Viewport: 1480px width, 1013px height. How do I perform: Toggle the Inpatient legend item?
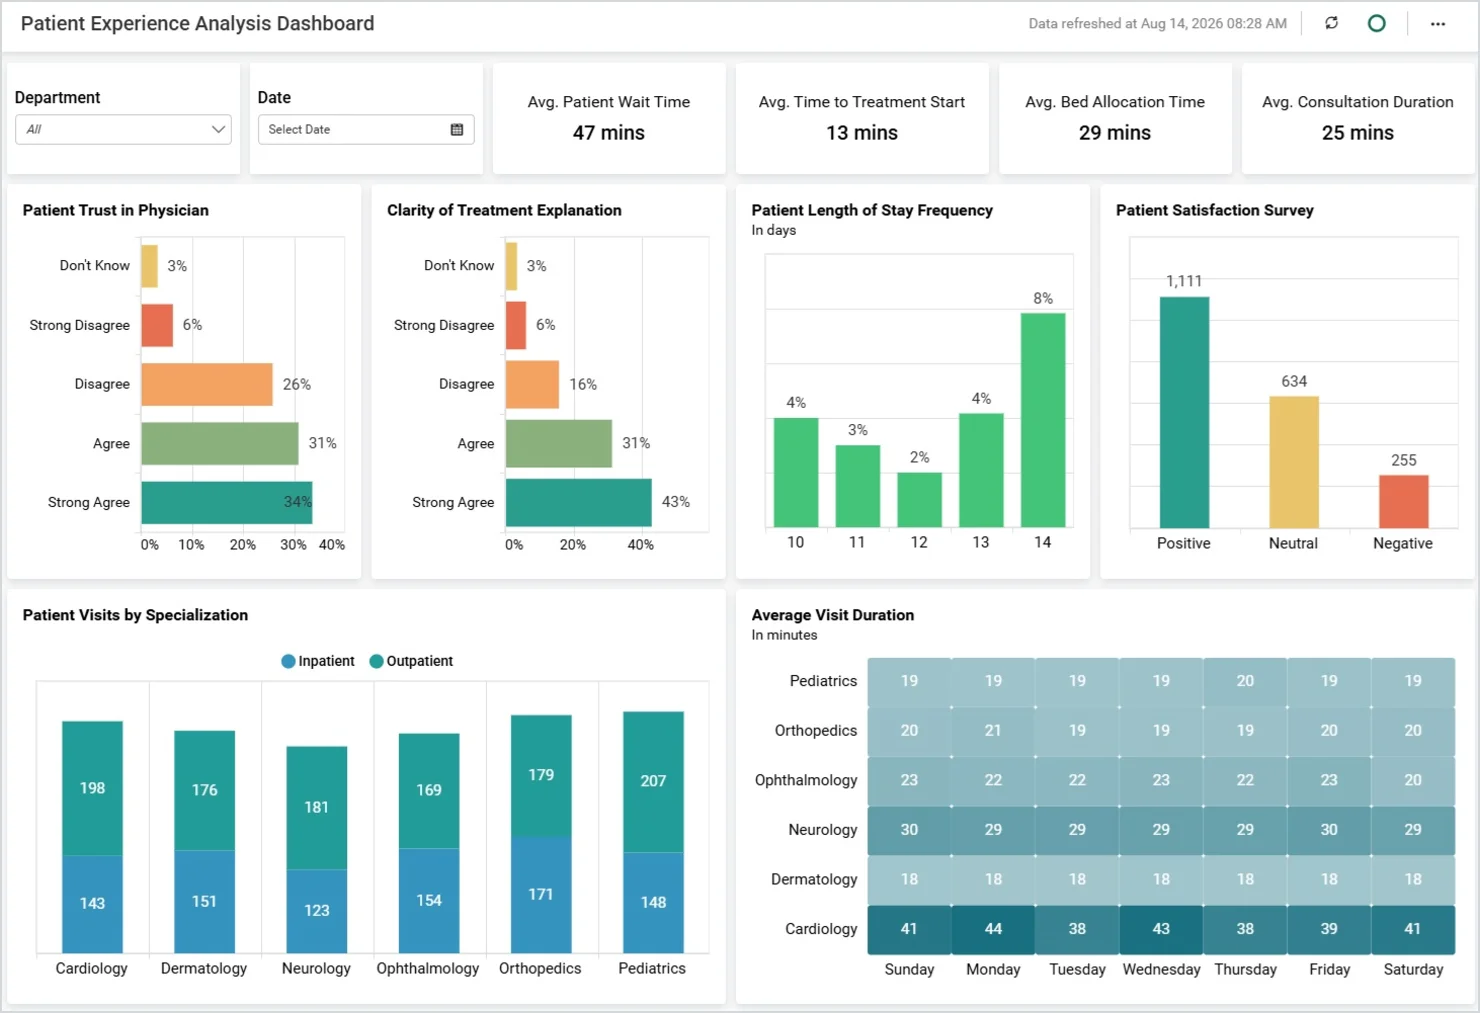318,661
